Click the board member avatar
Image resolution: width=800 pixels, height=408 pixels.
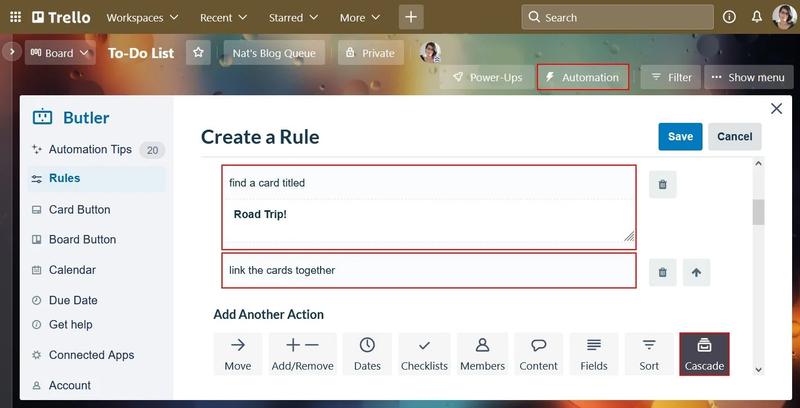[430, 53]
